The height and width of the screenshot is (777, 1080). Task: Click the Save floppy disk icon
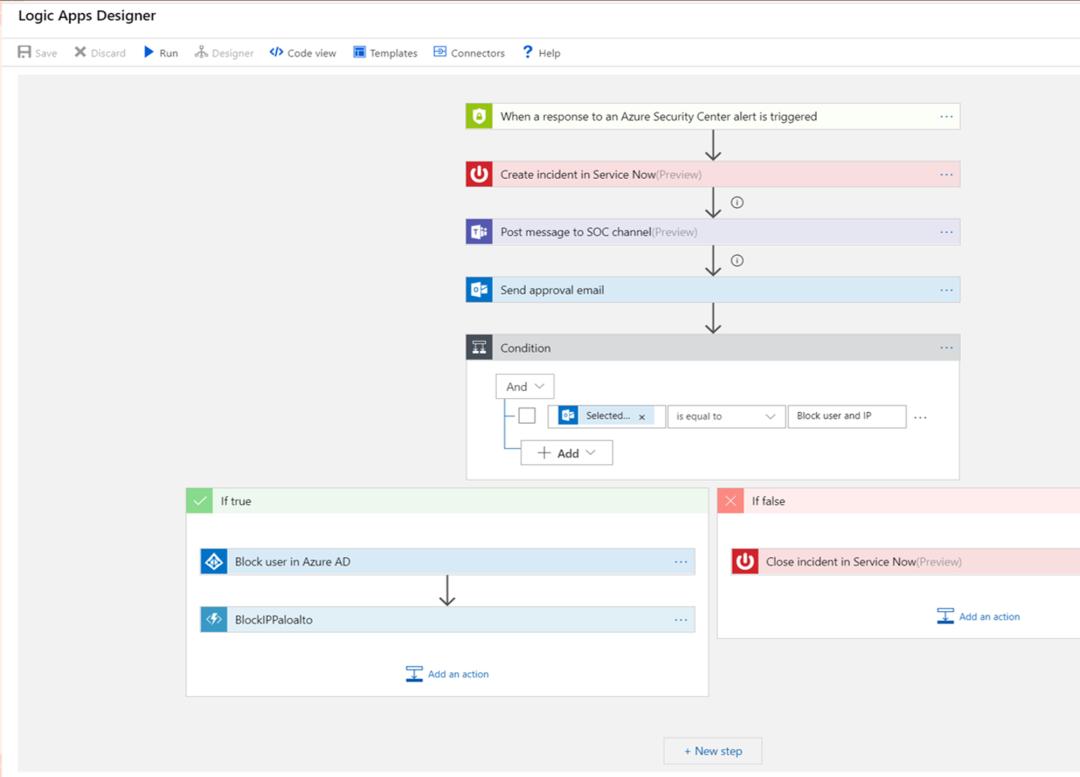(24, 52)
